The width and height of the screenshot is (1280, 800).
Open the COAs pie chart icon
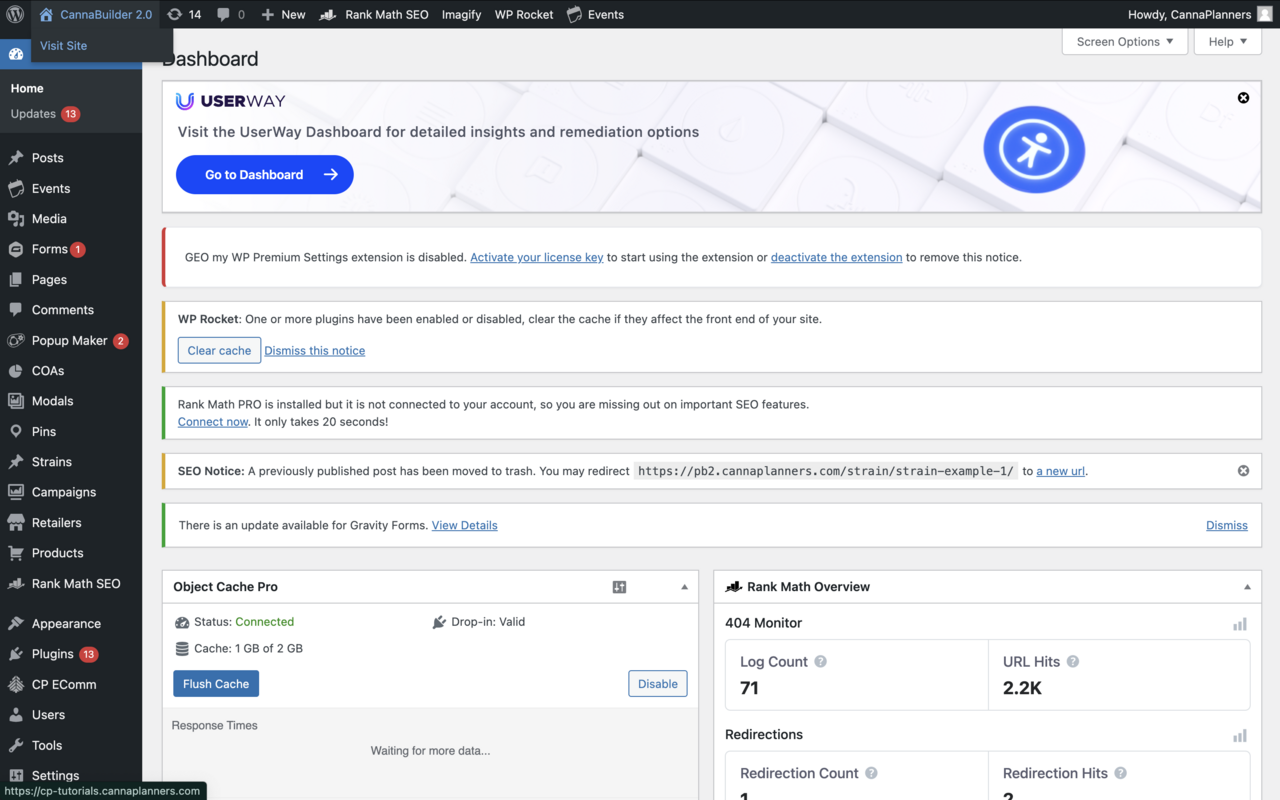pyautogui.click(x=15, y=371)
